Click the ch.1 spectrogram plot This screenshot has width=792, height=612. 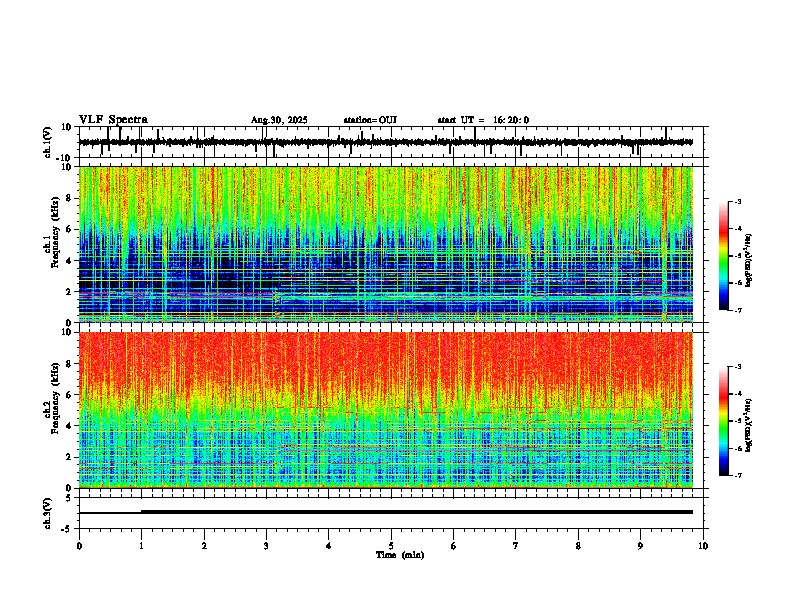[x=386, y=244]
